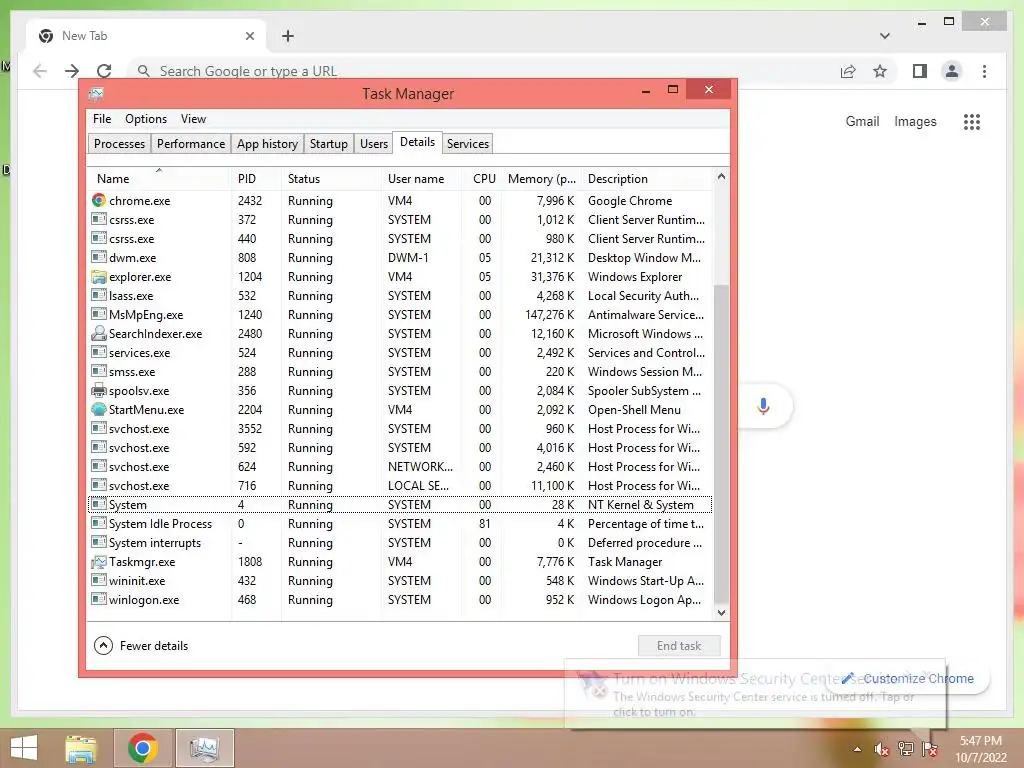The height and width of the screenshot is (768, 1024).
Task: Sort by the Status column header
Action: tap(331, 178)
